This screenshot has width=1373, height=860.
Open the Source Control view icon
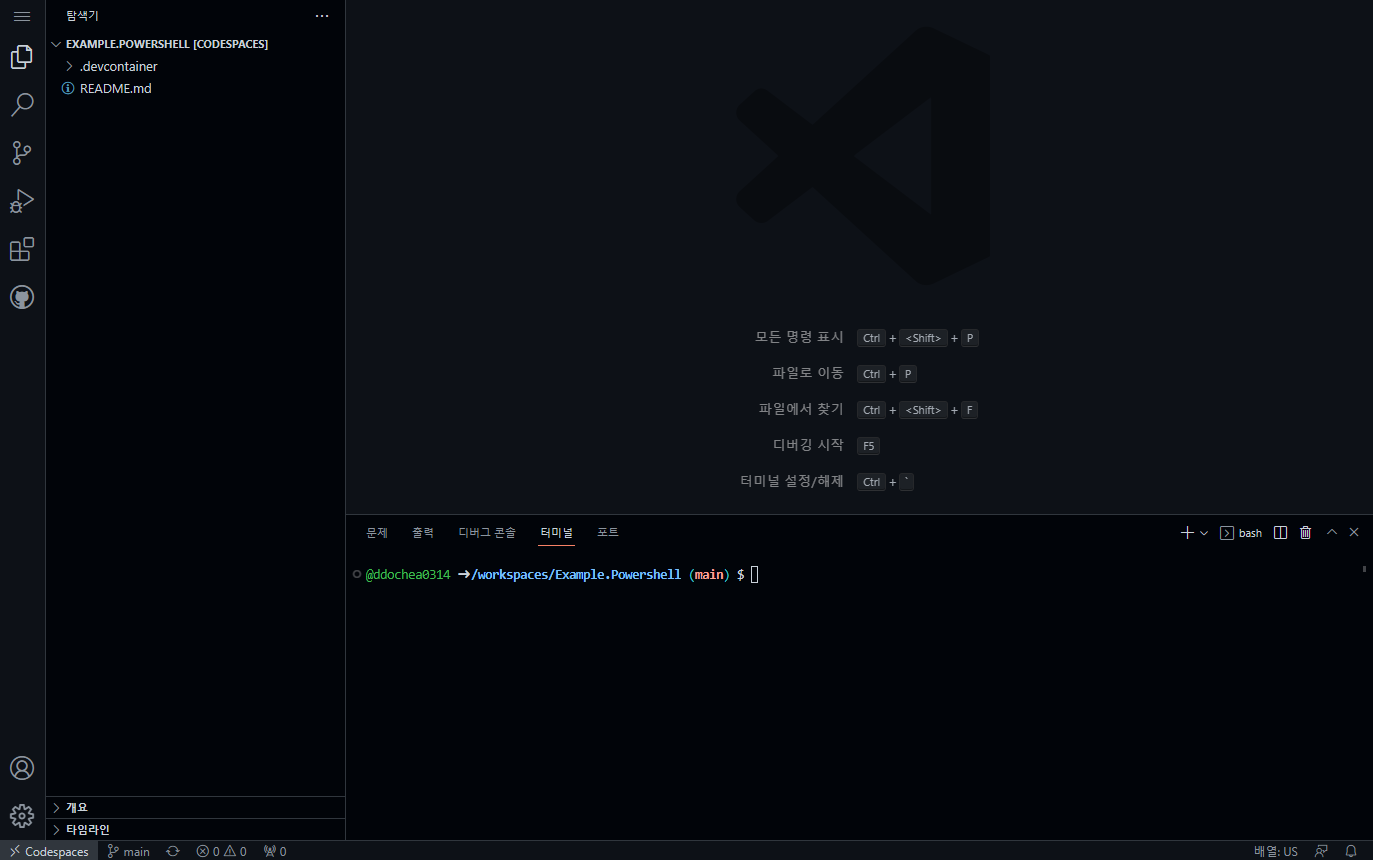tap(22, 153)
